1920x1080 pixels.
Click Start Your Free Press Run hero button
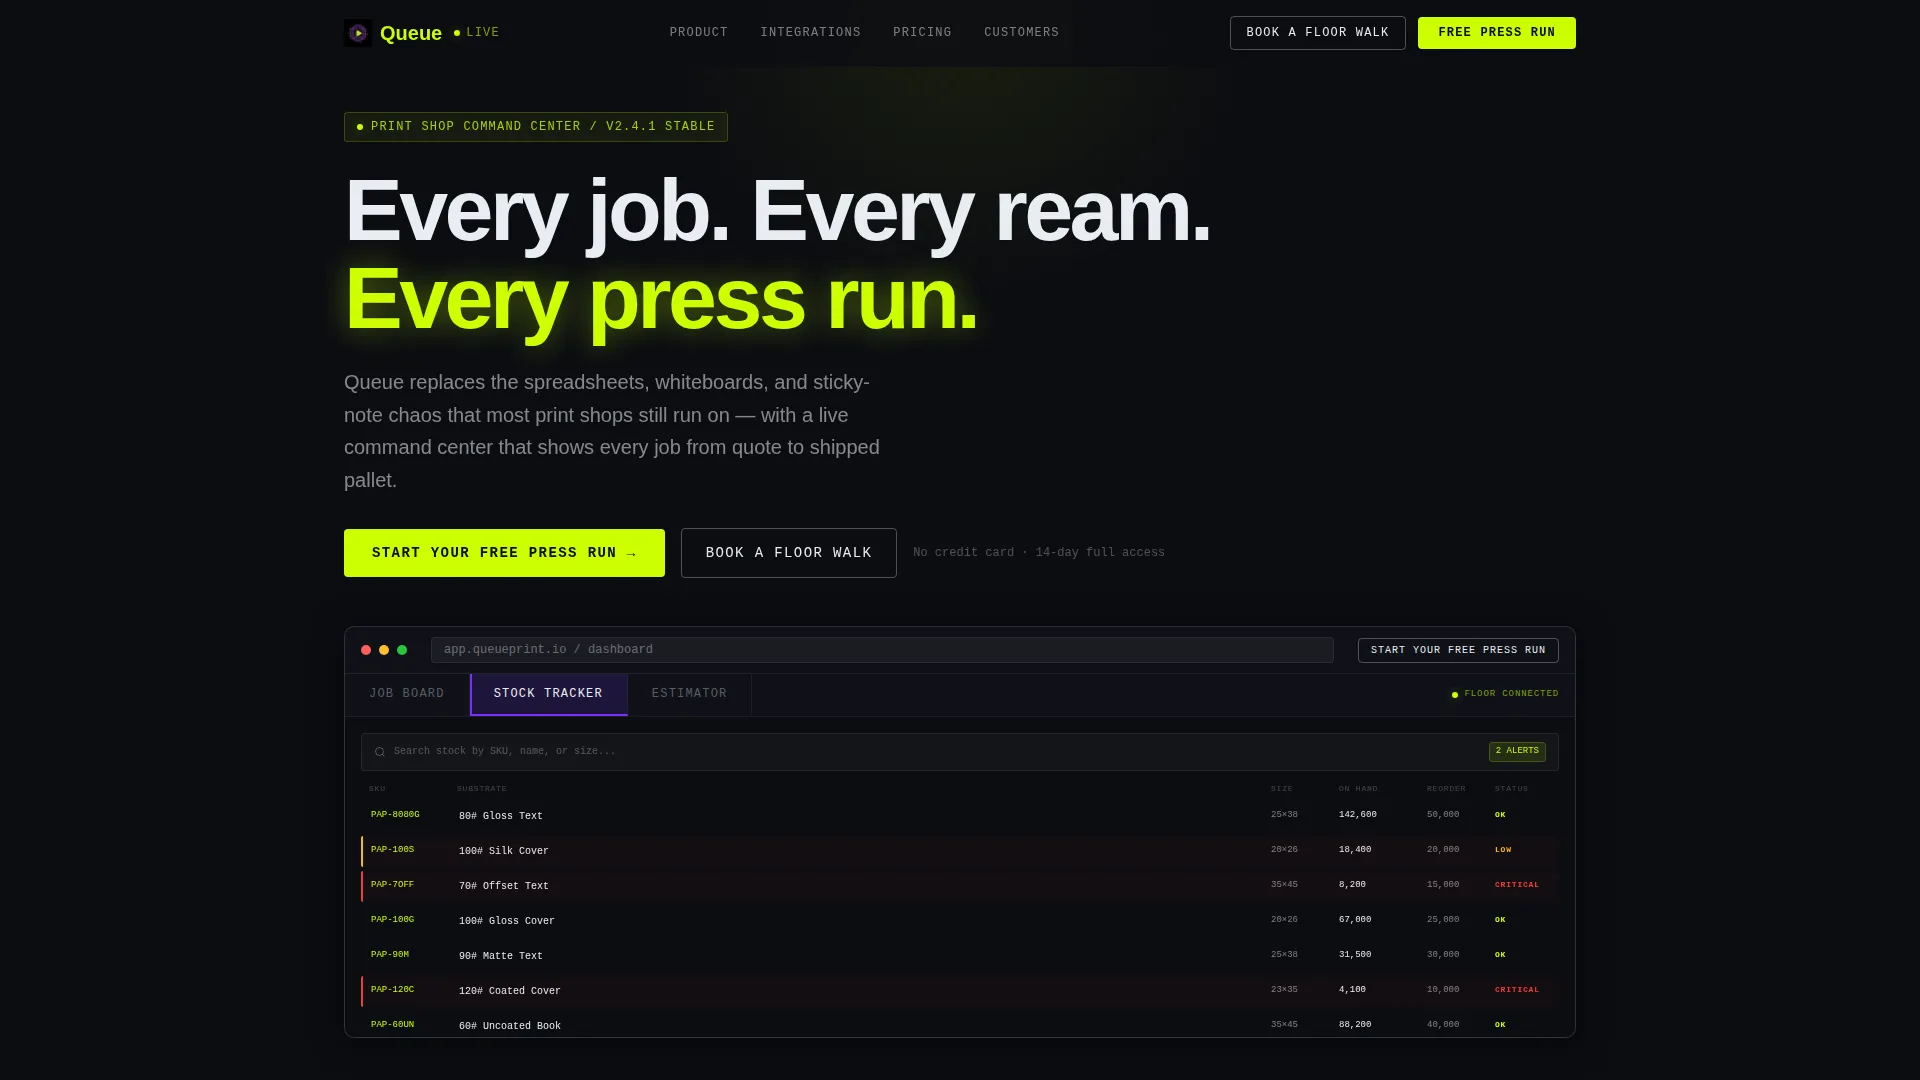tap(504, 553)
